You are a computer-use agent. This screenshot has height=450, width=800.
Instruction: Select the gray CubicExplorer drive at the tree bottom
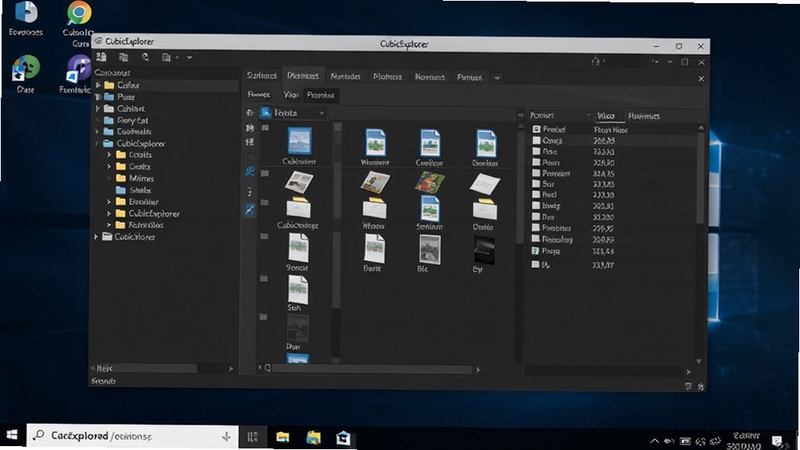129,237
